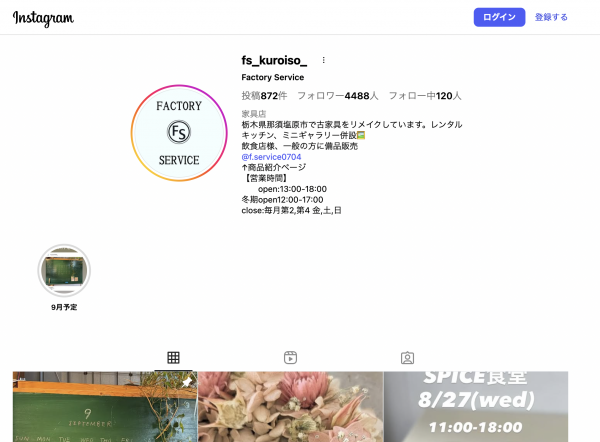Viewport: 600px width, 442px height.
Task: Open the 9月予定 story highlight
Action: 64,270
